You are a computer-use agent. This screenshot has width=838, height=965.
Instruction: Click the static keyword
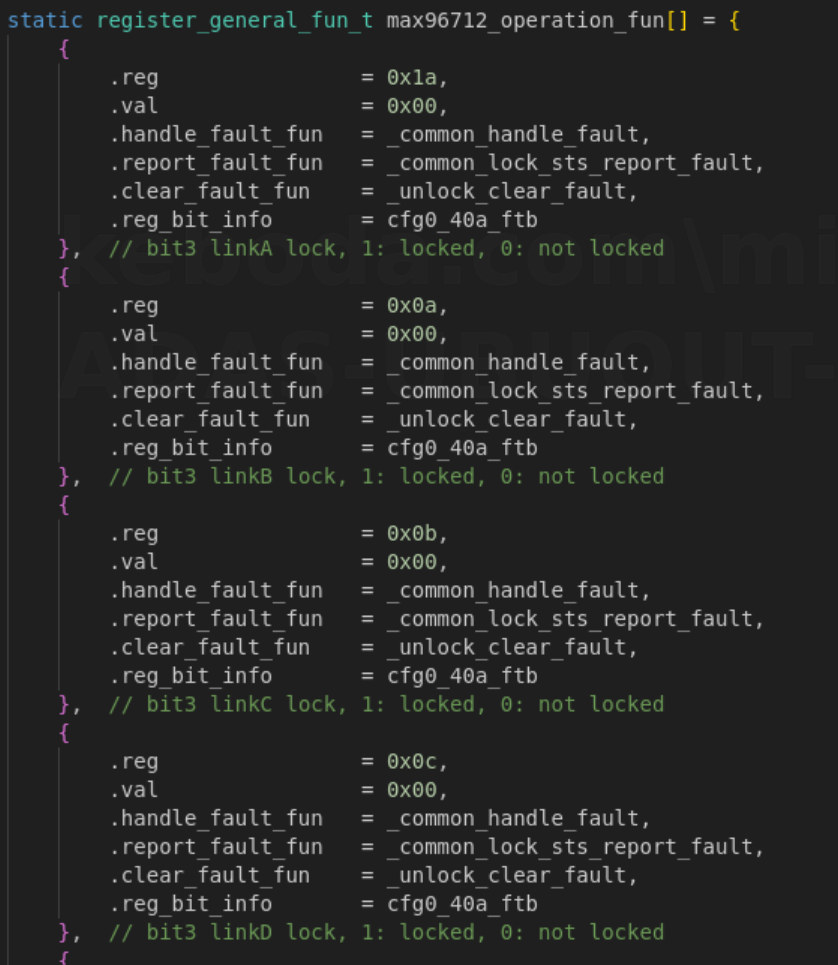click(46, 20)
